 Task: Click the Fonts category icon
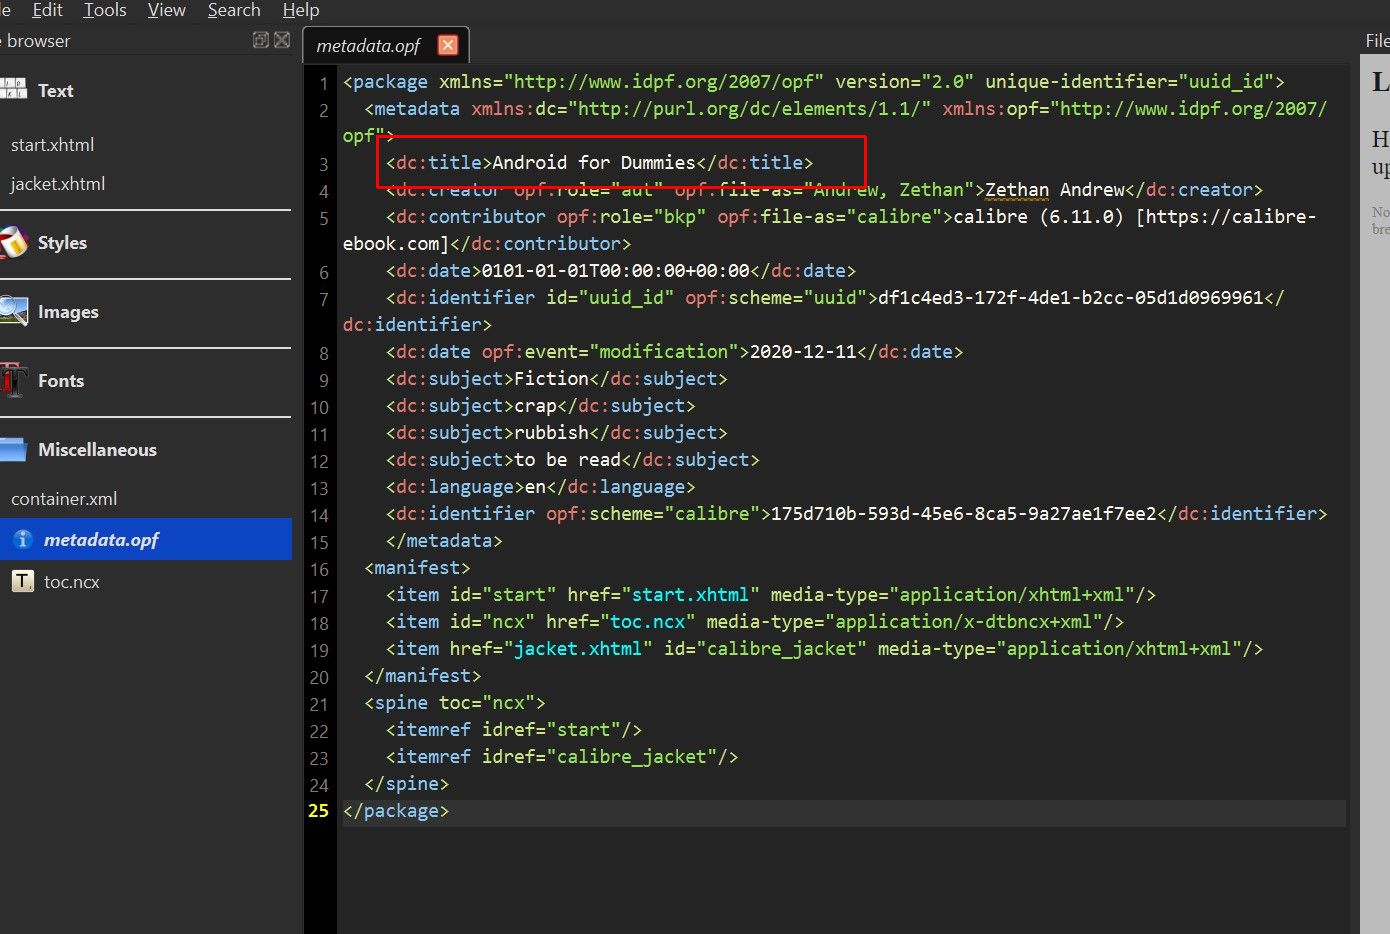(13, 380)
